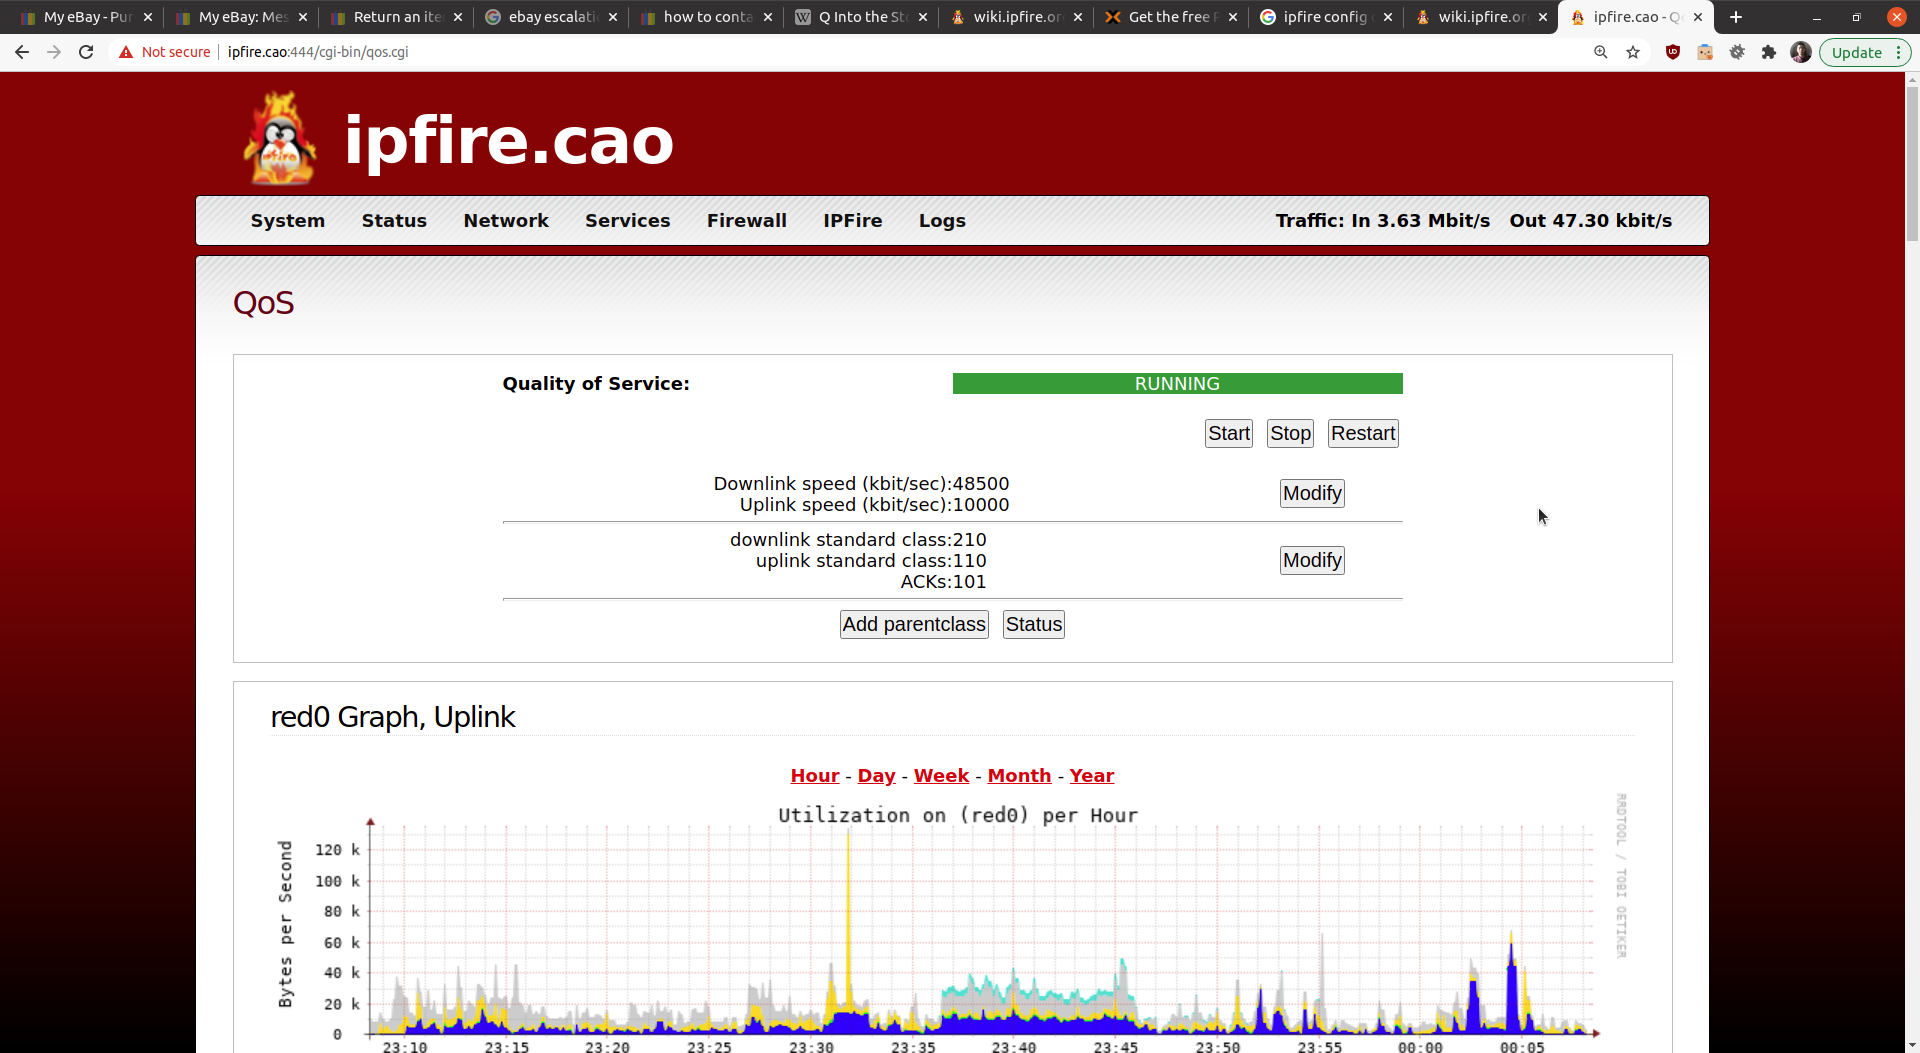Show the Month graph view

click(x=1019, y=776)
